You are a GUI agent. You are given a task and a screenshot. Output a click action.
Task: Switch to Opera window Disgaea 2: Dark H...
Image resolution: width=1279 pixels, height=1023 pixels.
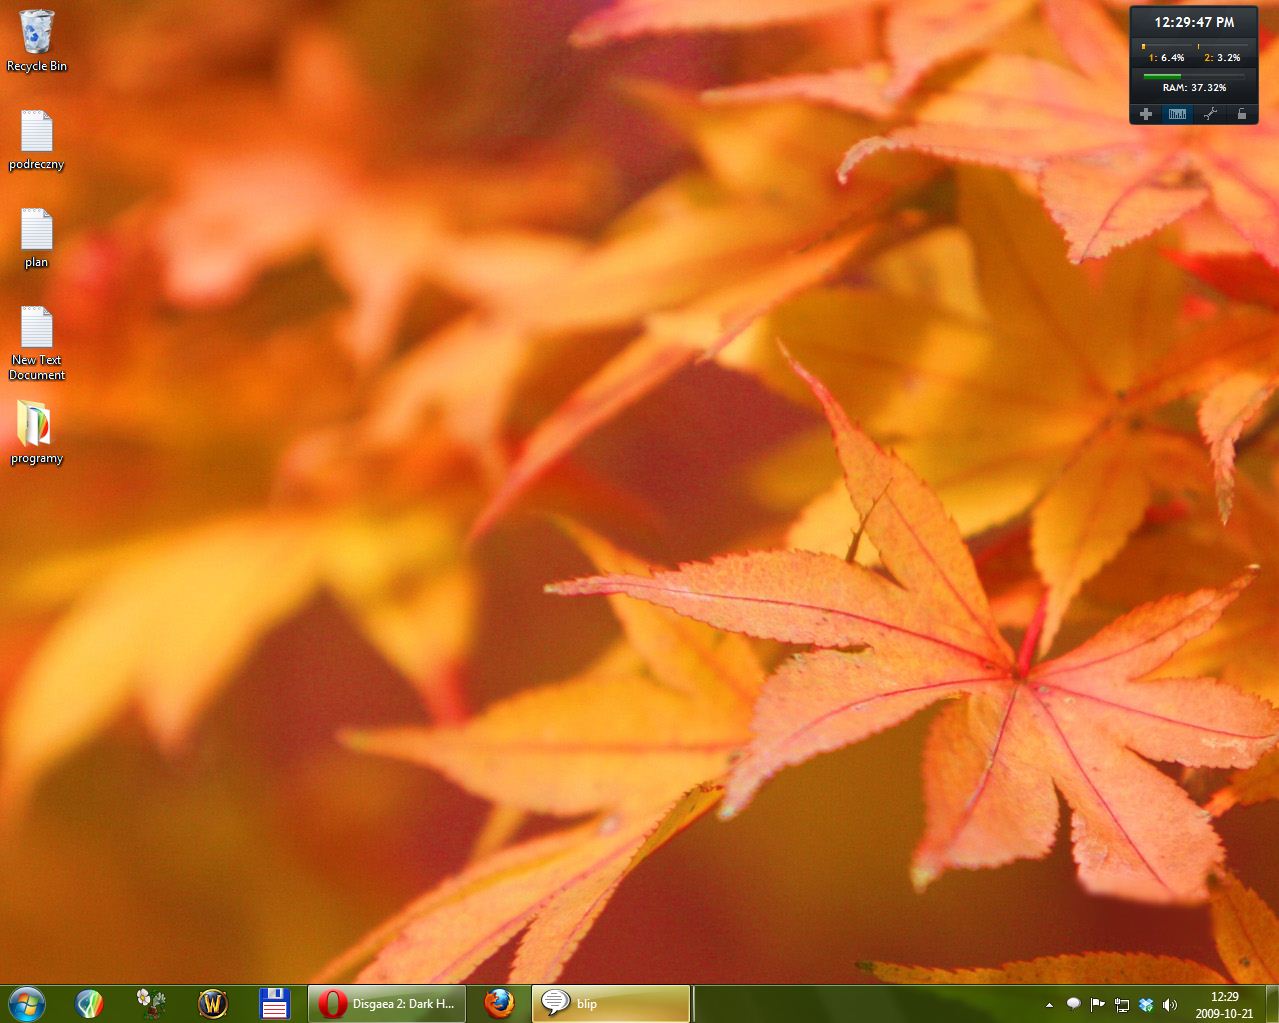(x=387, y=1003)
